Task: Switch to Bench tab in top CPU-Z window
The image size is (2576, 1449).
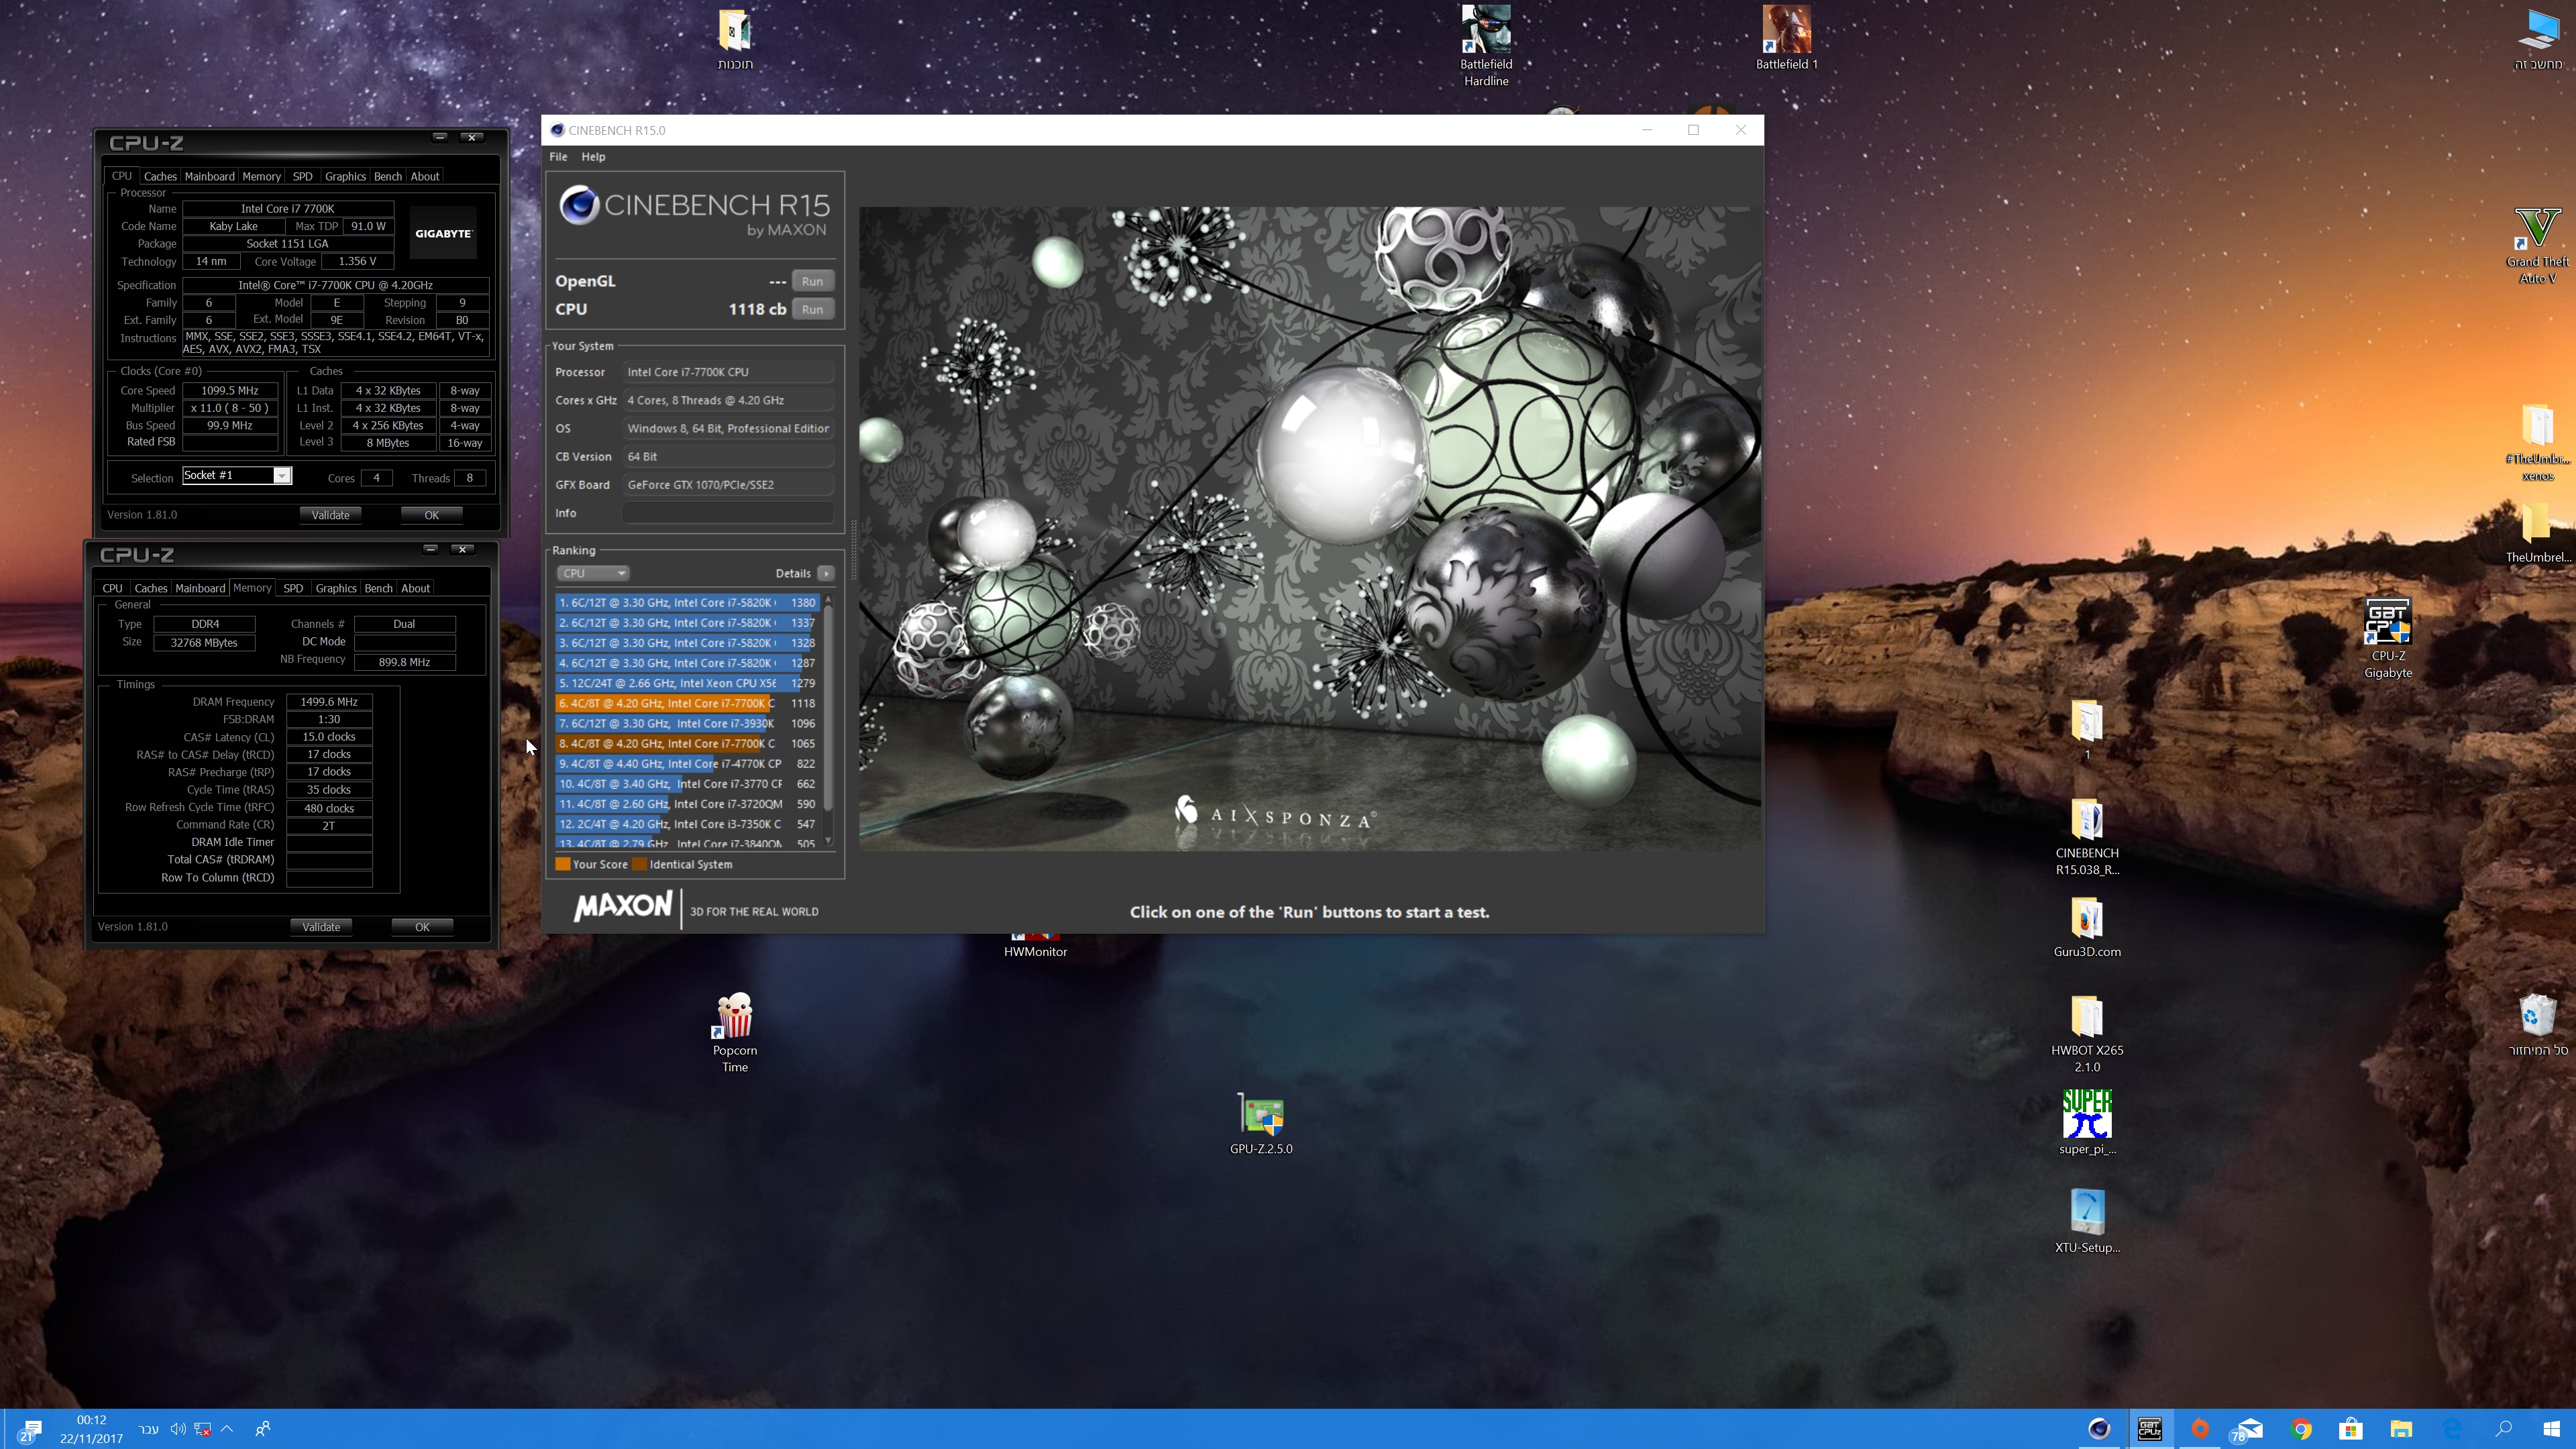Action: [388, 176]
